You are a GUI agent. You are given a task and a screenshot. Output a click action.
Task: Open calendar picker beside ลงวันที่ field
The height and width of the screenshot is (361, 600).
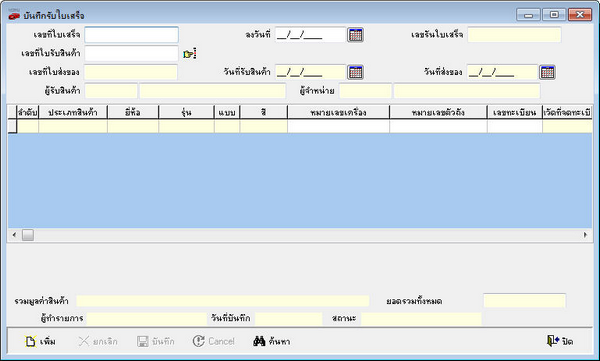click(355, 35)
